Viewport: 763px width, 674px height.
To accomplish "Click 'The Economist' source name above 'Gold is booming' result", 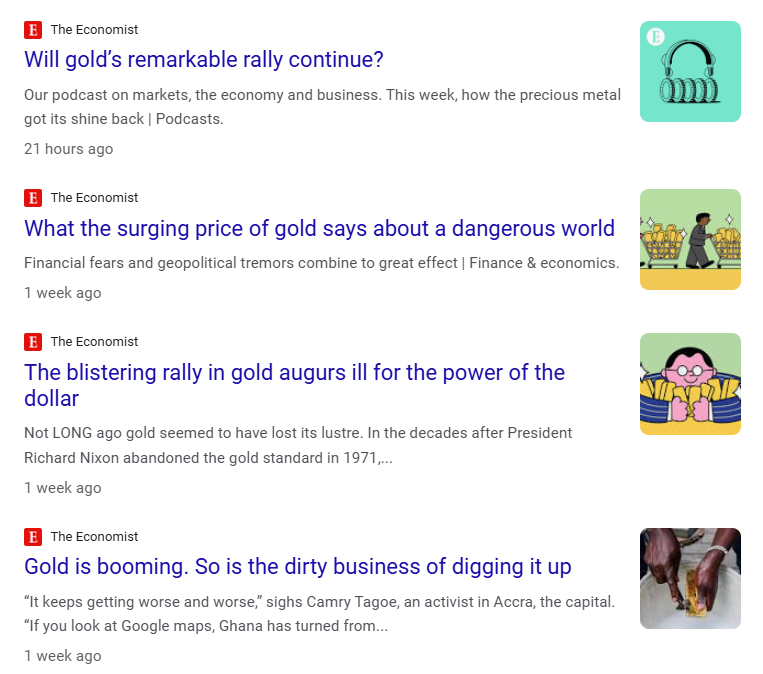I will pos(94,536).
